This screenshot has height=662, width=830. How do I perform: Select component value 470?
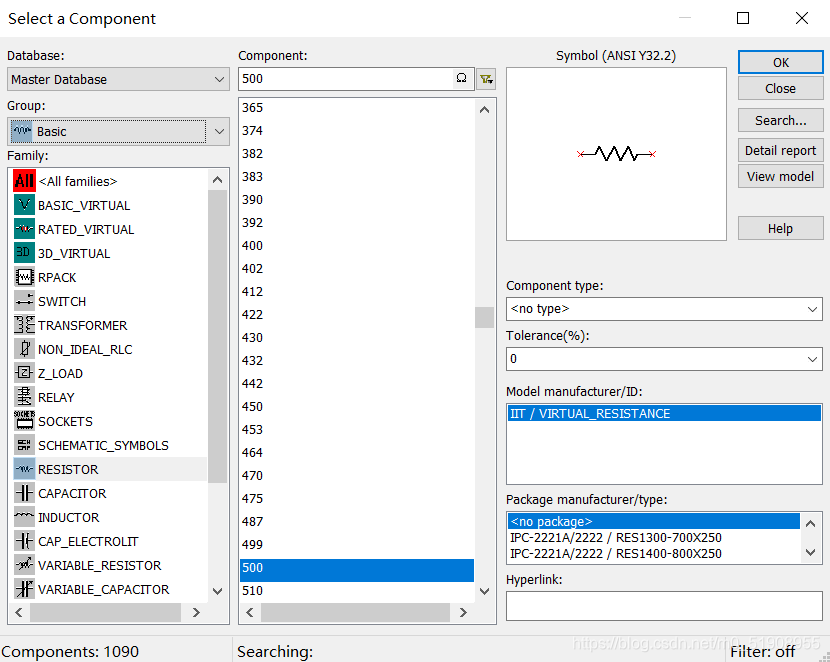[x=357, y=475]
